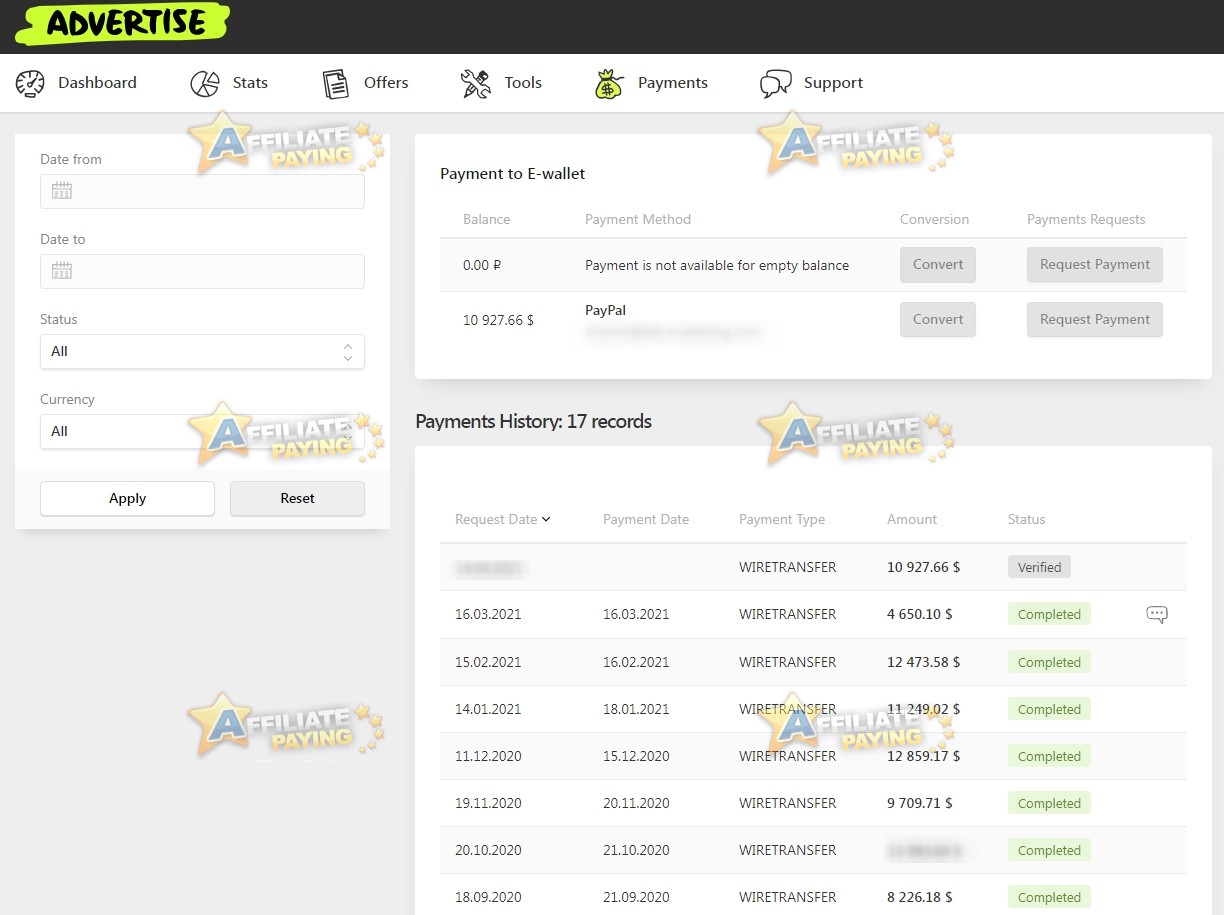The height and width of the screenshot is (915, 1224).
Task: Open the Payments menu item
Action: [673, 83]
